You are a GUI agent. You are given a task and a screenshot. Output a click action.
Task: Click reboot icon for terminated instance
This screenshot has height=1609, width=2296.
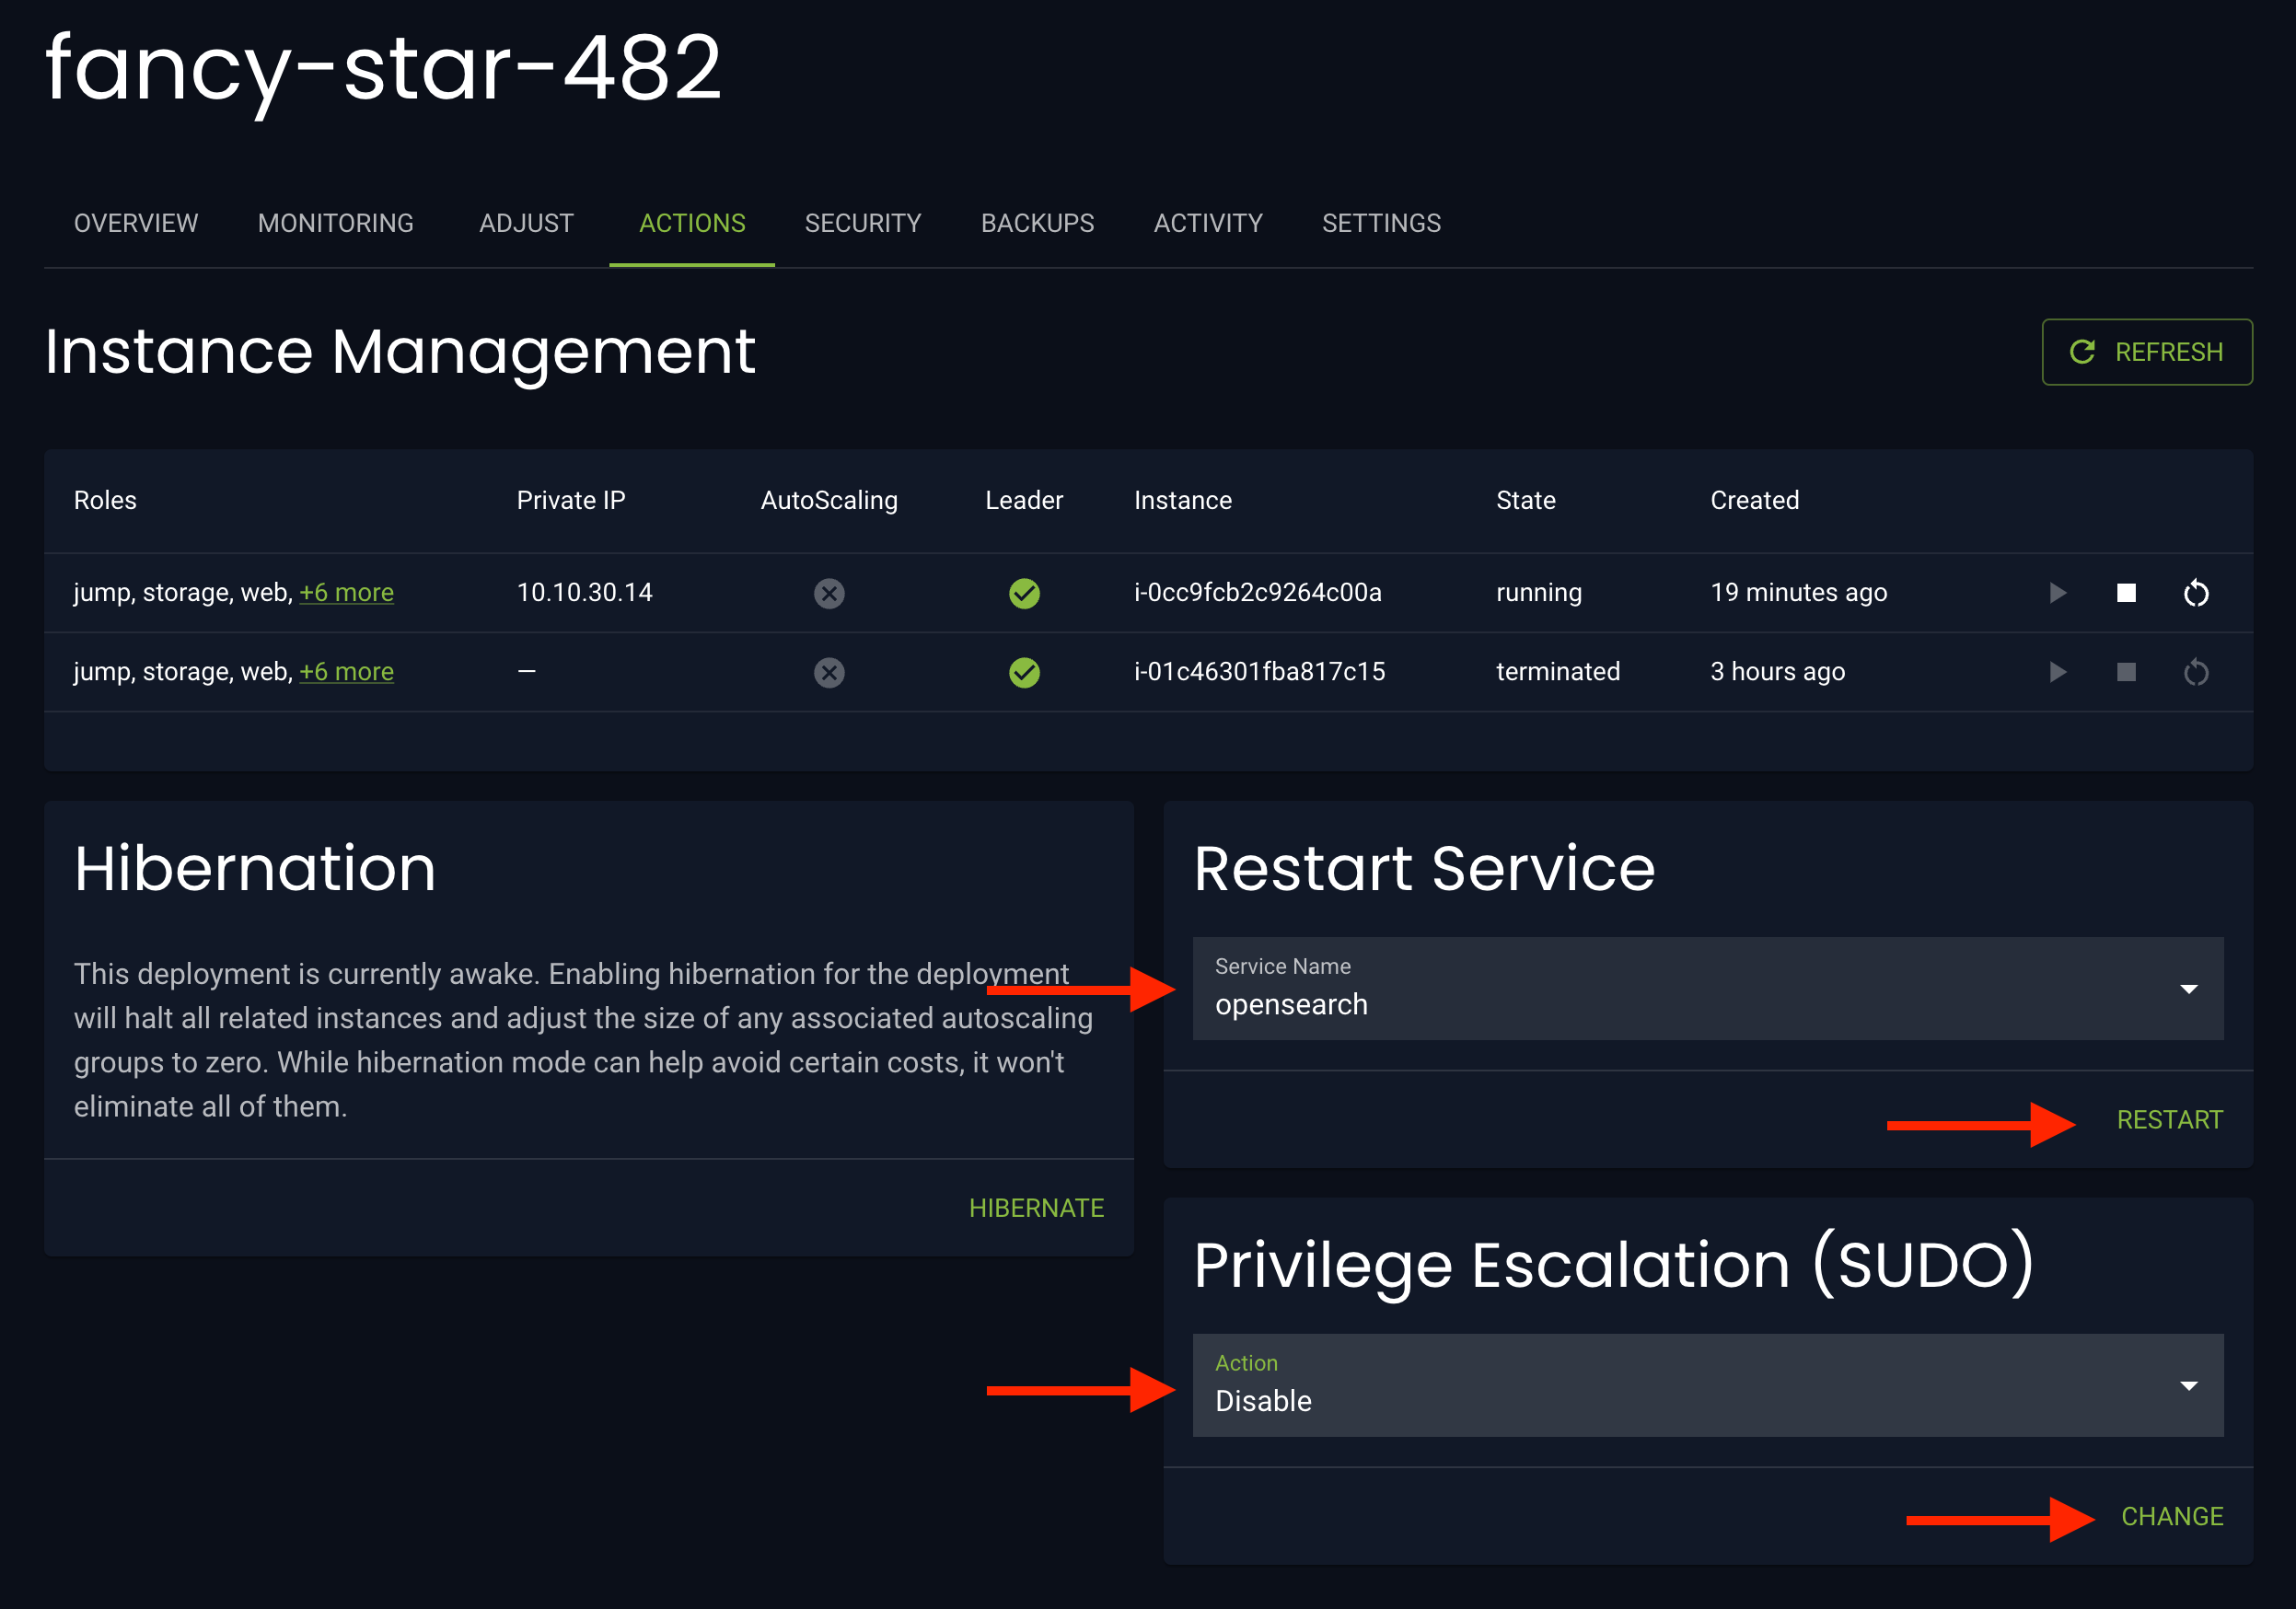(x=2195, y=672)
